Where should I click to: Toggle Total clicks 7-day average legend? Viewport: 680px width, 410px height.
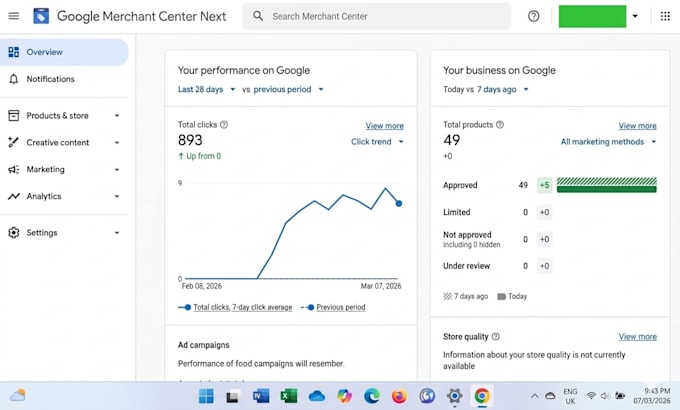coord(235,307)
